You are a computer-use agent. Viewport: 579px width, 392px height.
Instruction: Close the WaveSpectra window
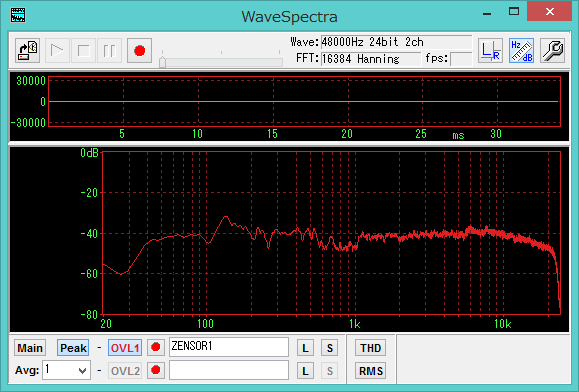(x=549, y=12)
